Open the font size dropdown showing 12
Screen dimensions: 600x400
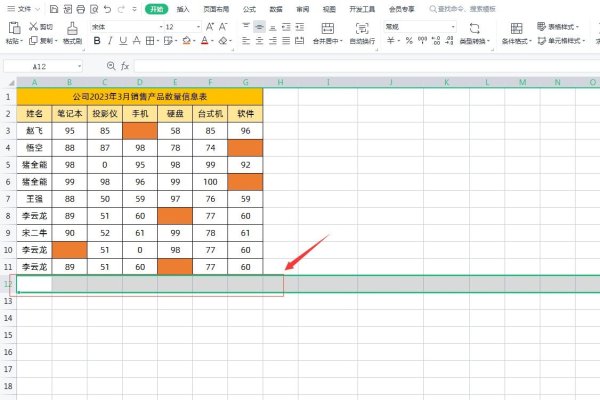pyautogui.click(x=198, y=27)
